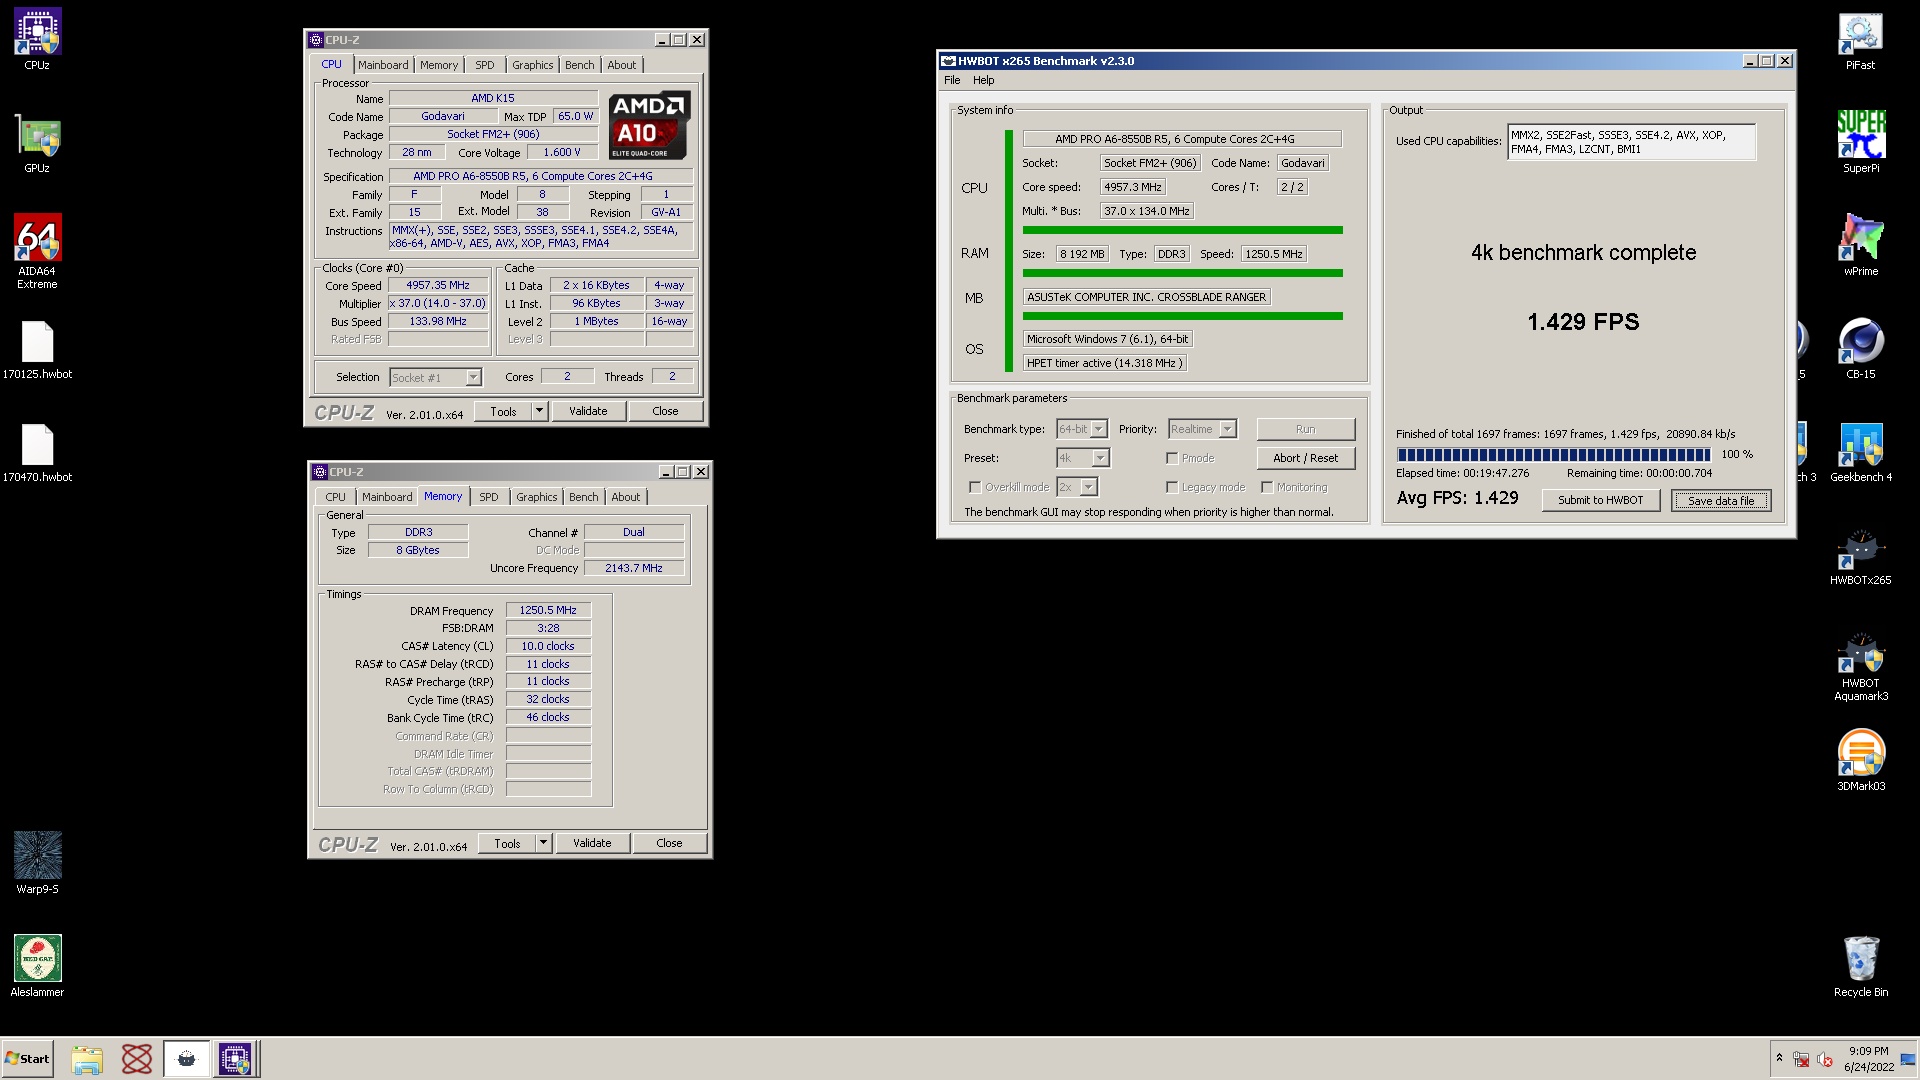Click the volume tray icon
The width and height of the screenshot is (1920, 1080).
pos(1825,1059)
